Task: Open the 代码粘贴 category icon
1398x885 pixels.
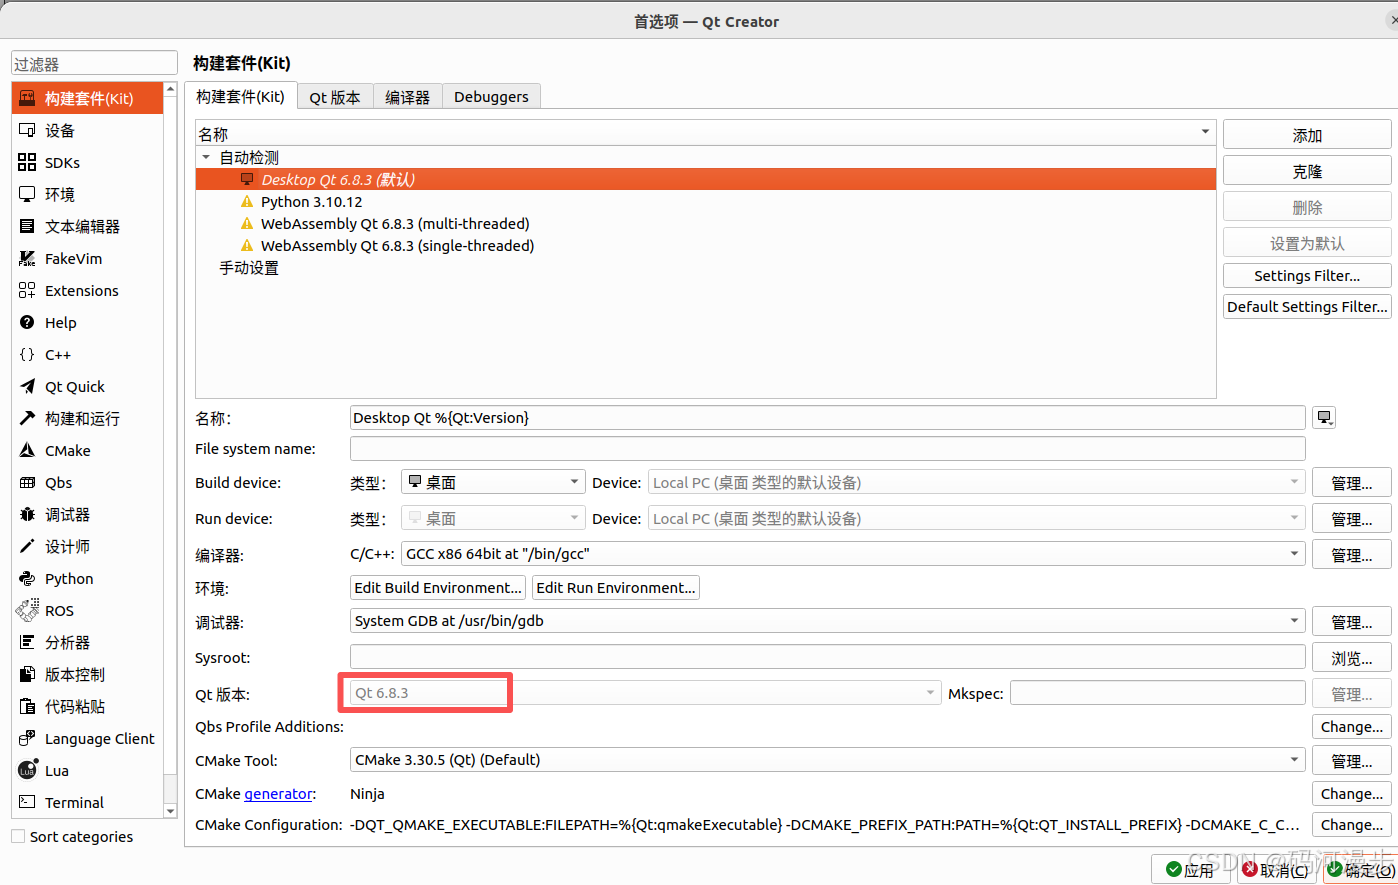Action: tap(27, 706)
